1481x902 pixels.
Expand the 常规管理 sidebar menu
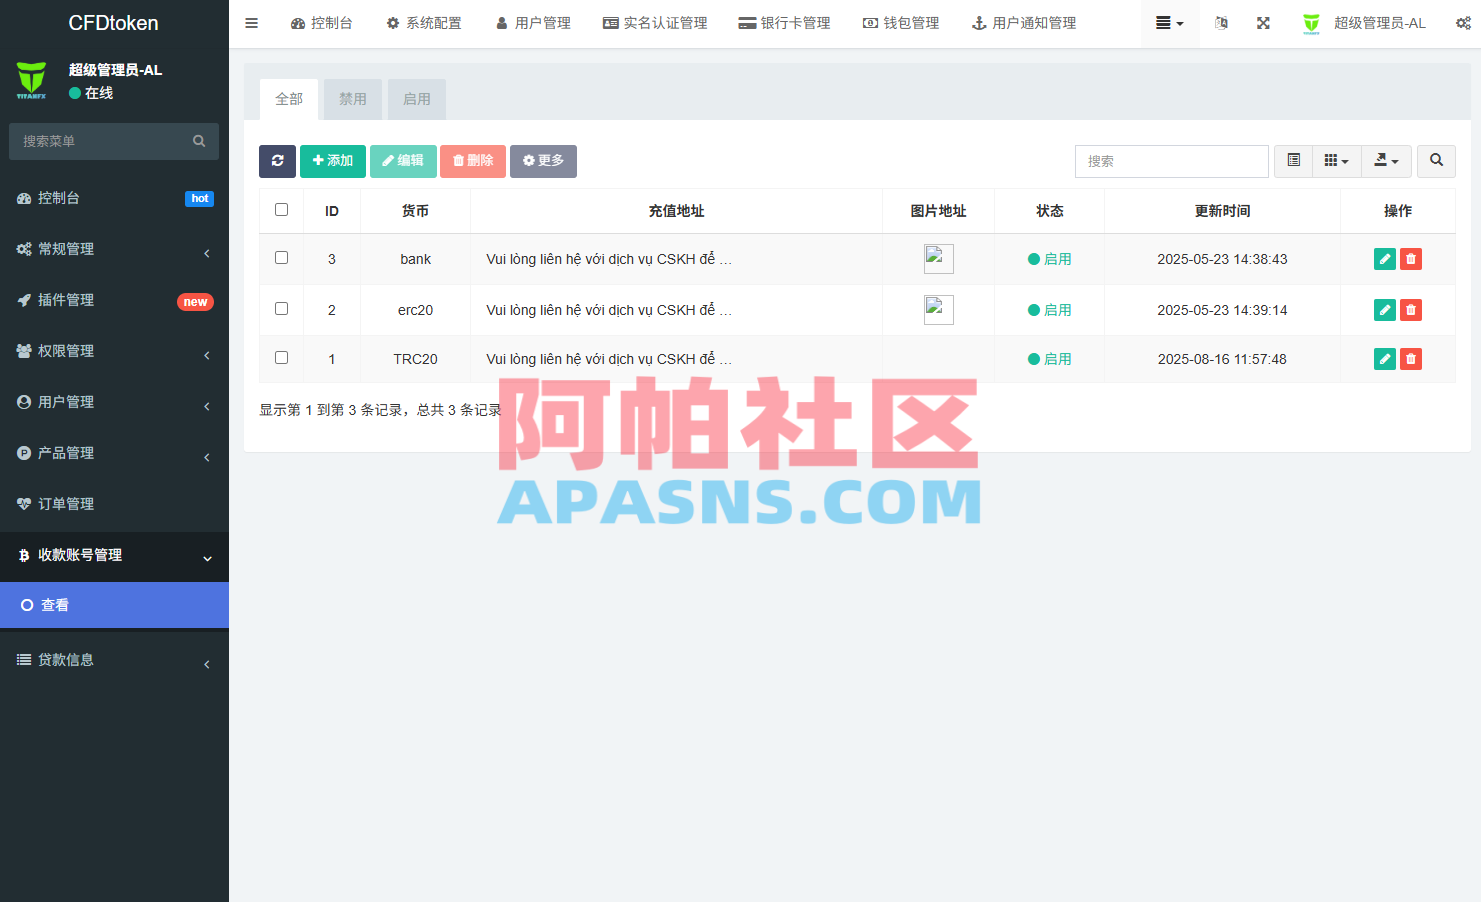point(114,249)
